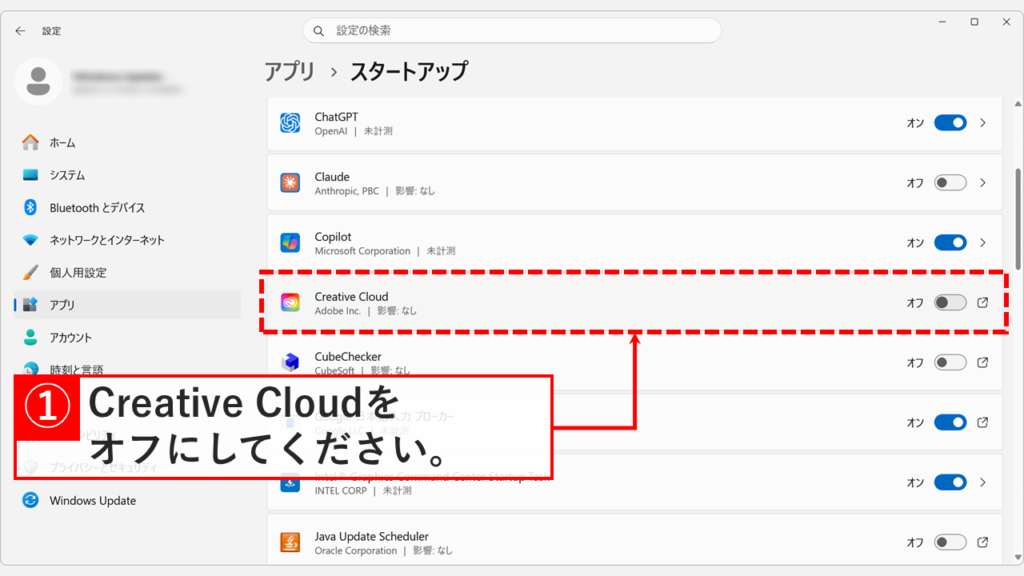Click the Windows Update icon in the sidebar
The height and width of the screenshot is (576, 1024).
[x=28, y=501]
